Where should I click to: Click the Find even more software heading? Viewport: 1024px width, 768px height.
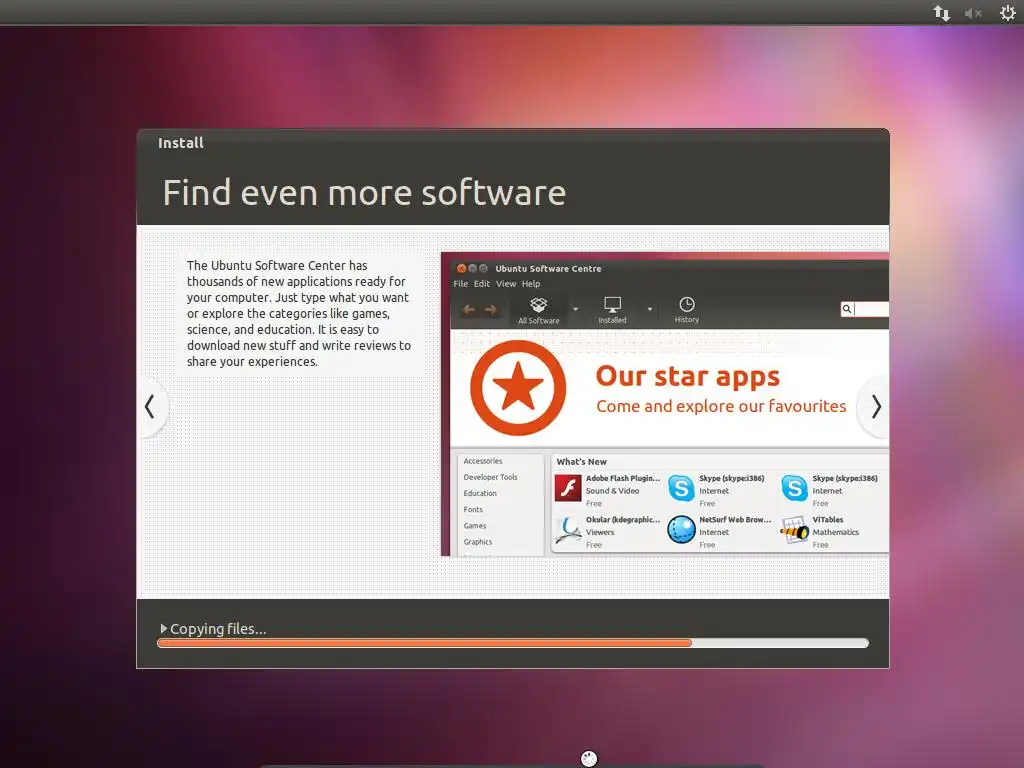(364, 193)
